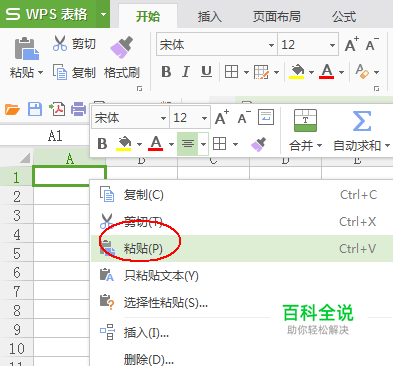The image size is (393, 366).
Task: Click mini toolbar fill color bucket
Action: pyautogui.click(x=124, y=144)
